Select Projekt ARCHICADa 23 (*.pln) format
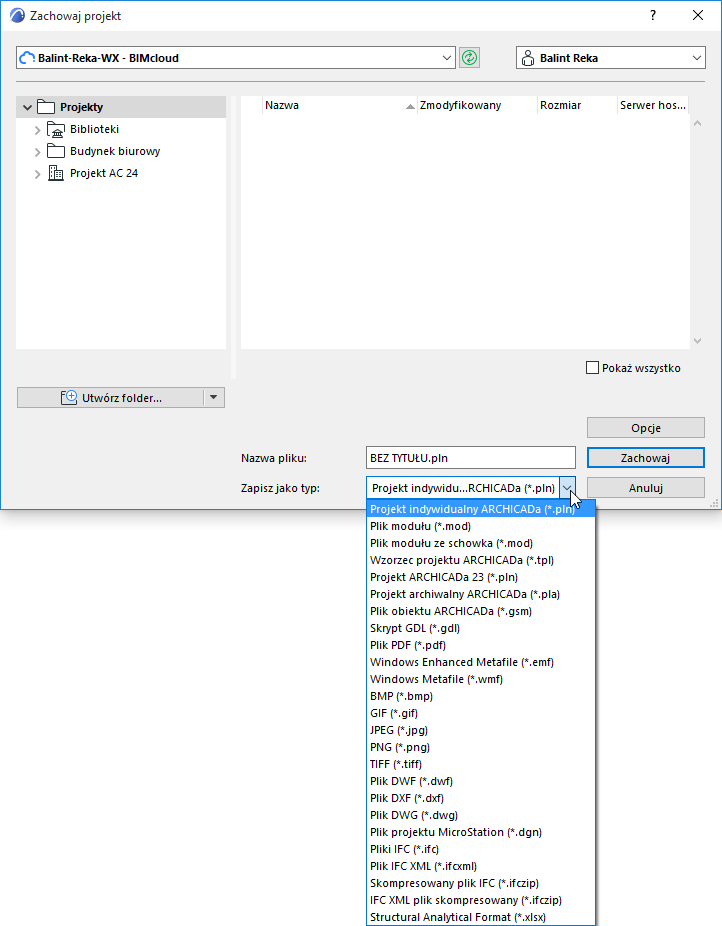The image size is (722, 926). tap(481, 577)
